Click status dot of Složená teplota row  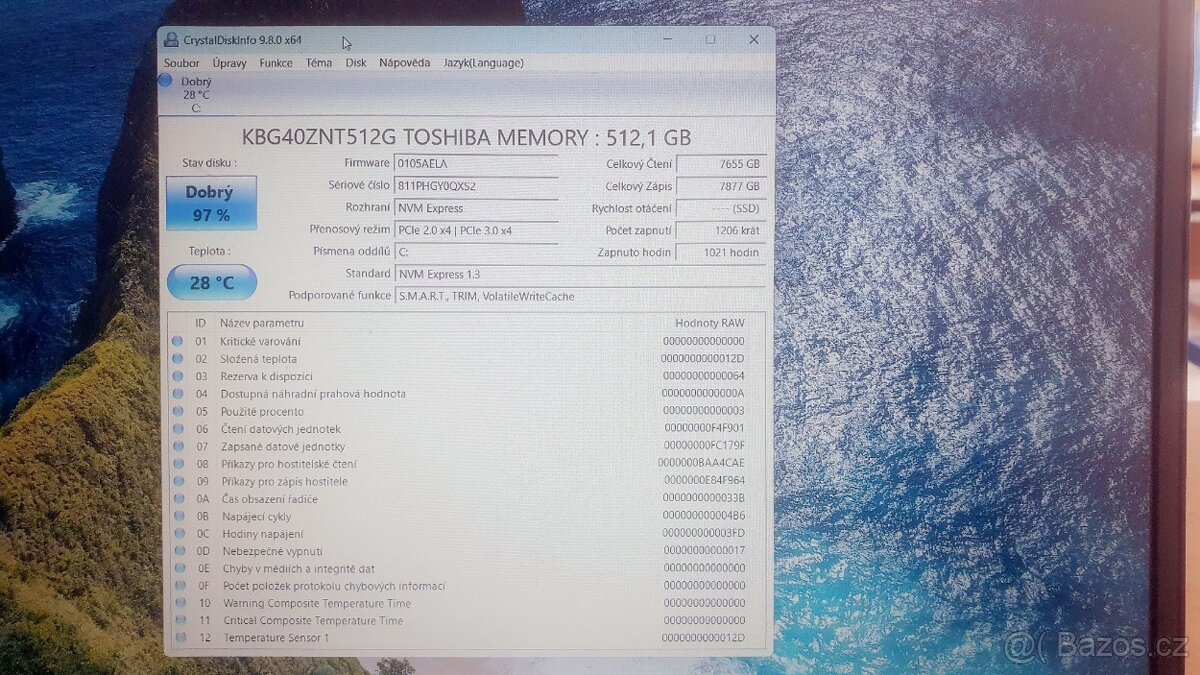coord(178,359)
